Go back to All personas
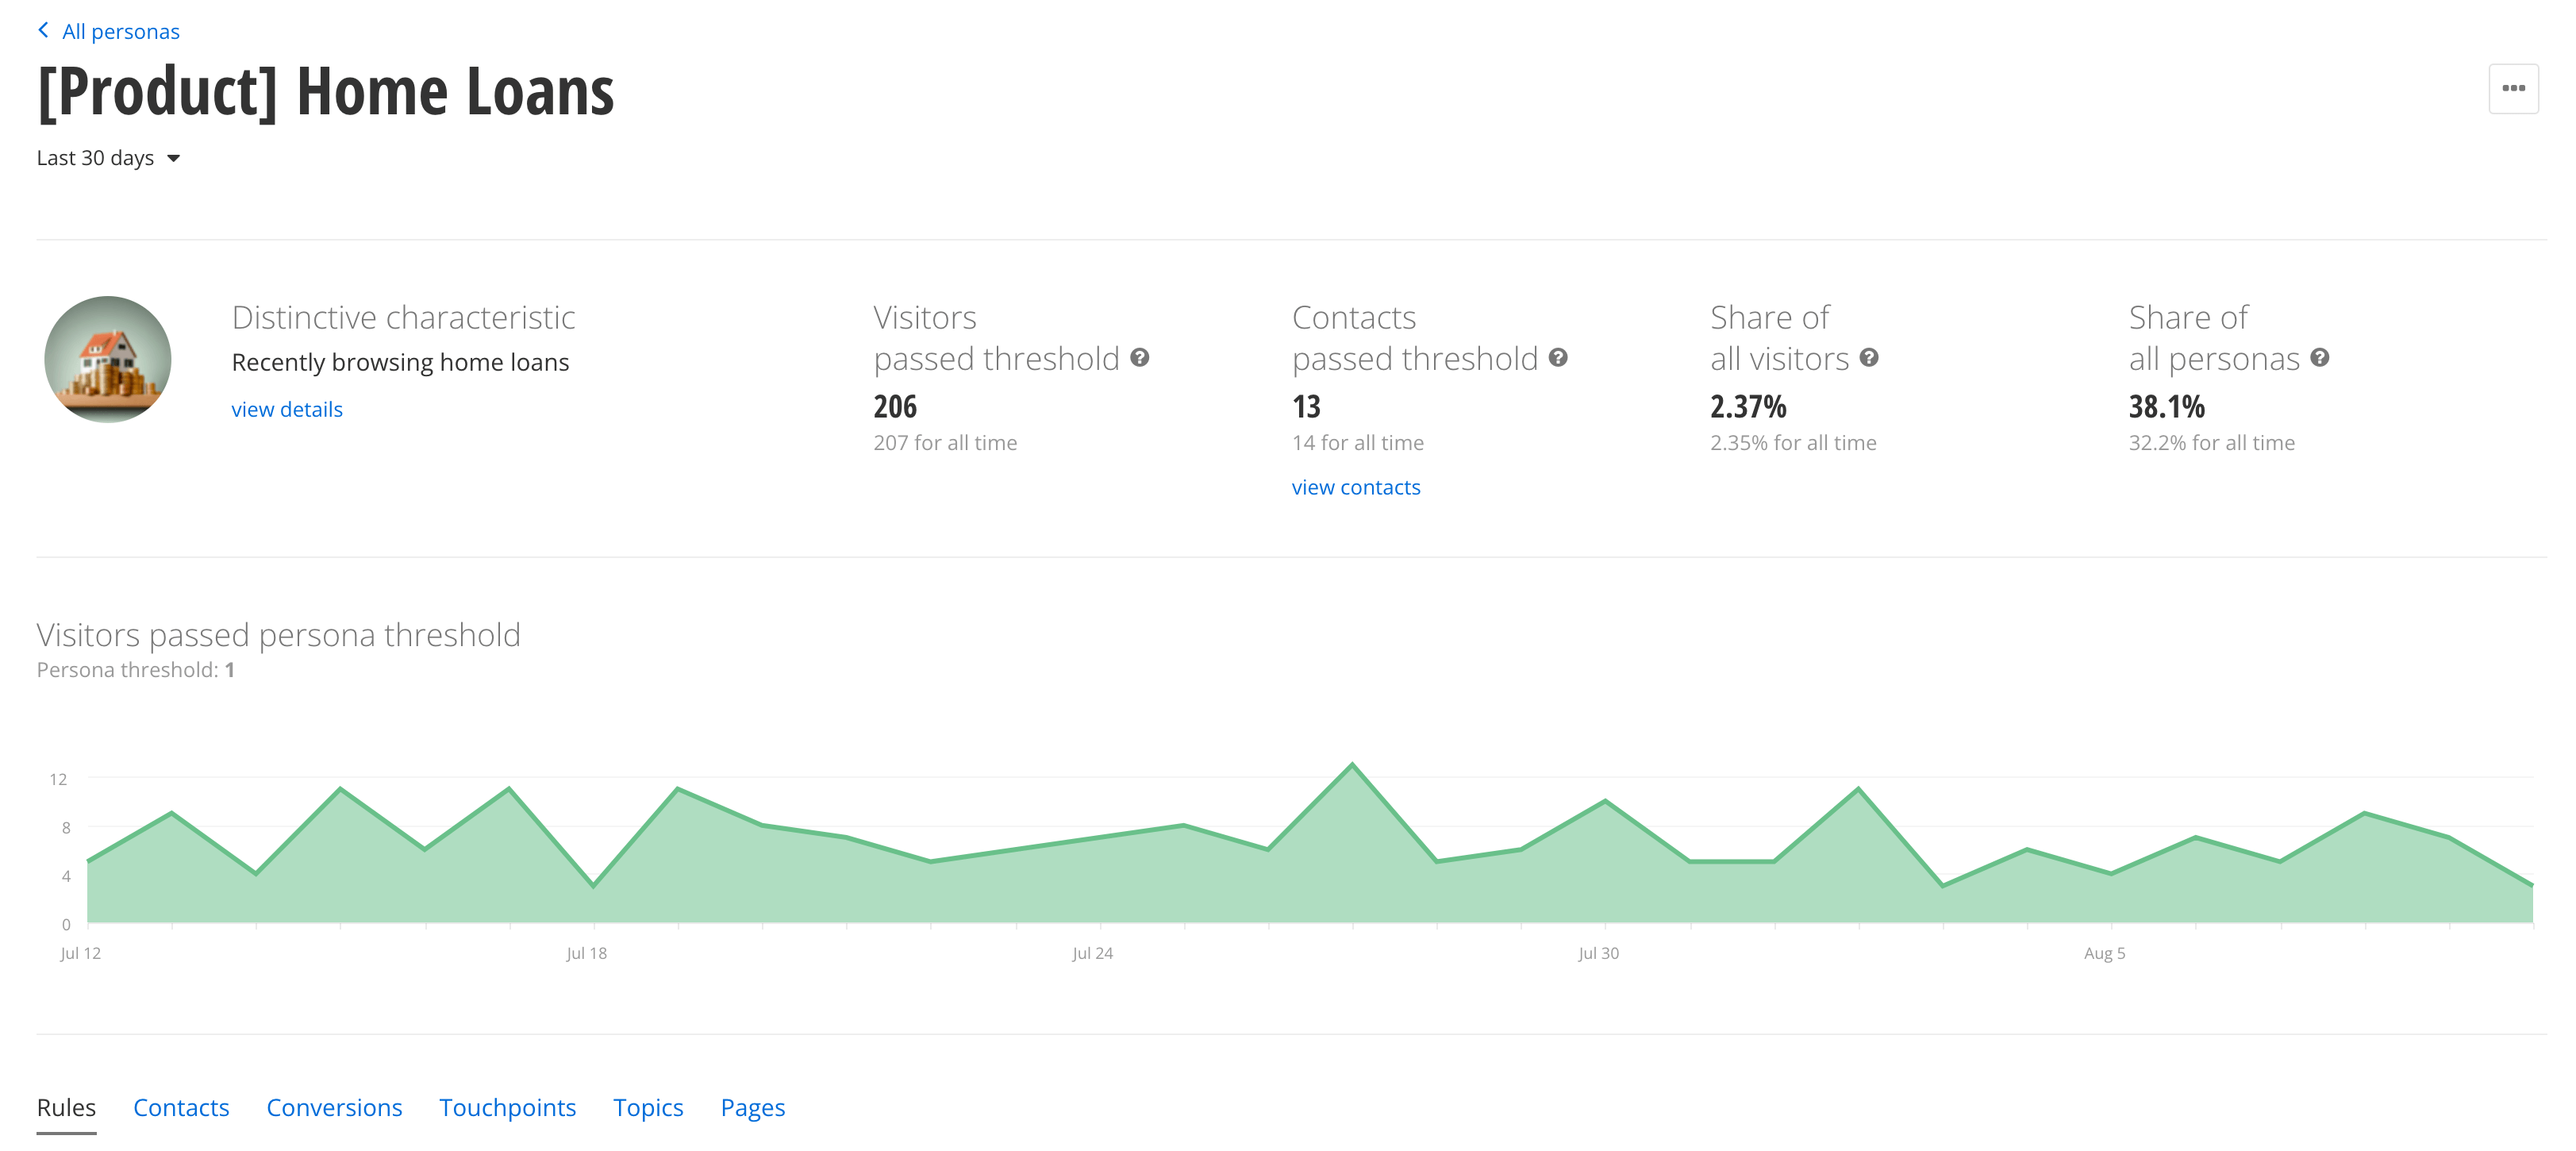 pyautogui.click(x=120, y=31)
